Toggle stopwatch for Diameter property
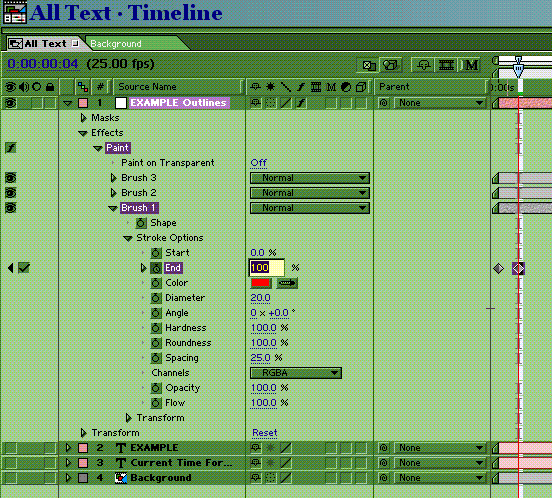552x498 pixels. click(156, 298)
